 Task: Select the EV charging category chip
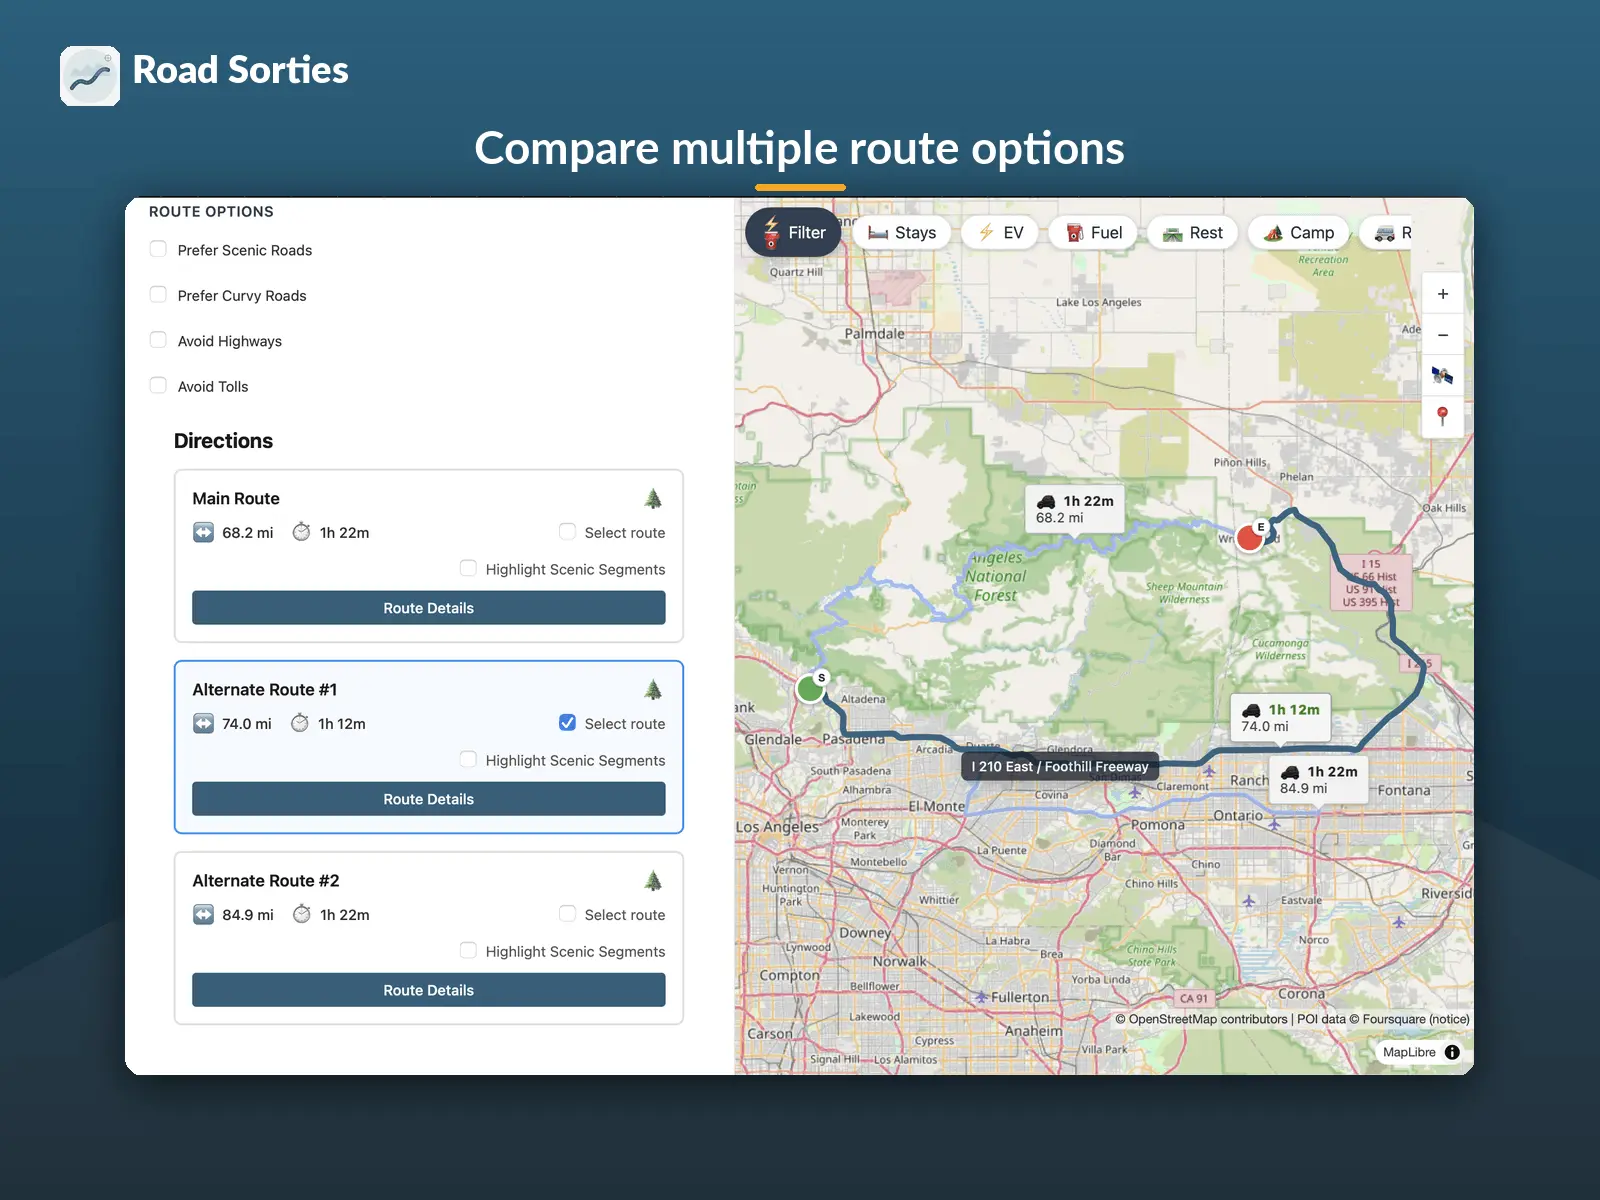point(1000,232)
